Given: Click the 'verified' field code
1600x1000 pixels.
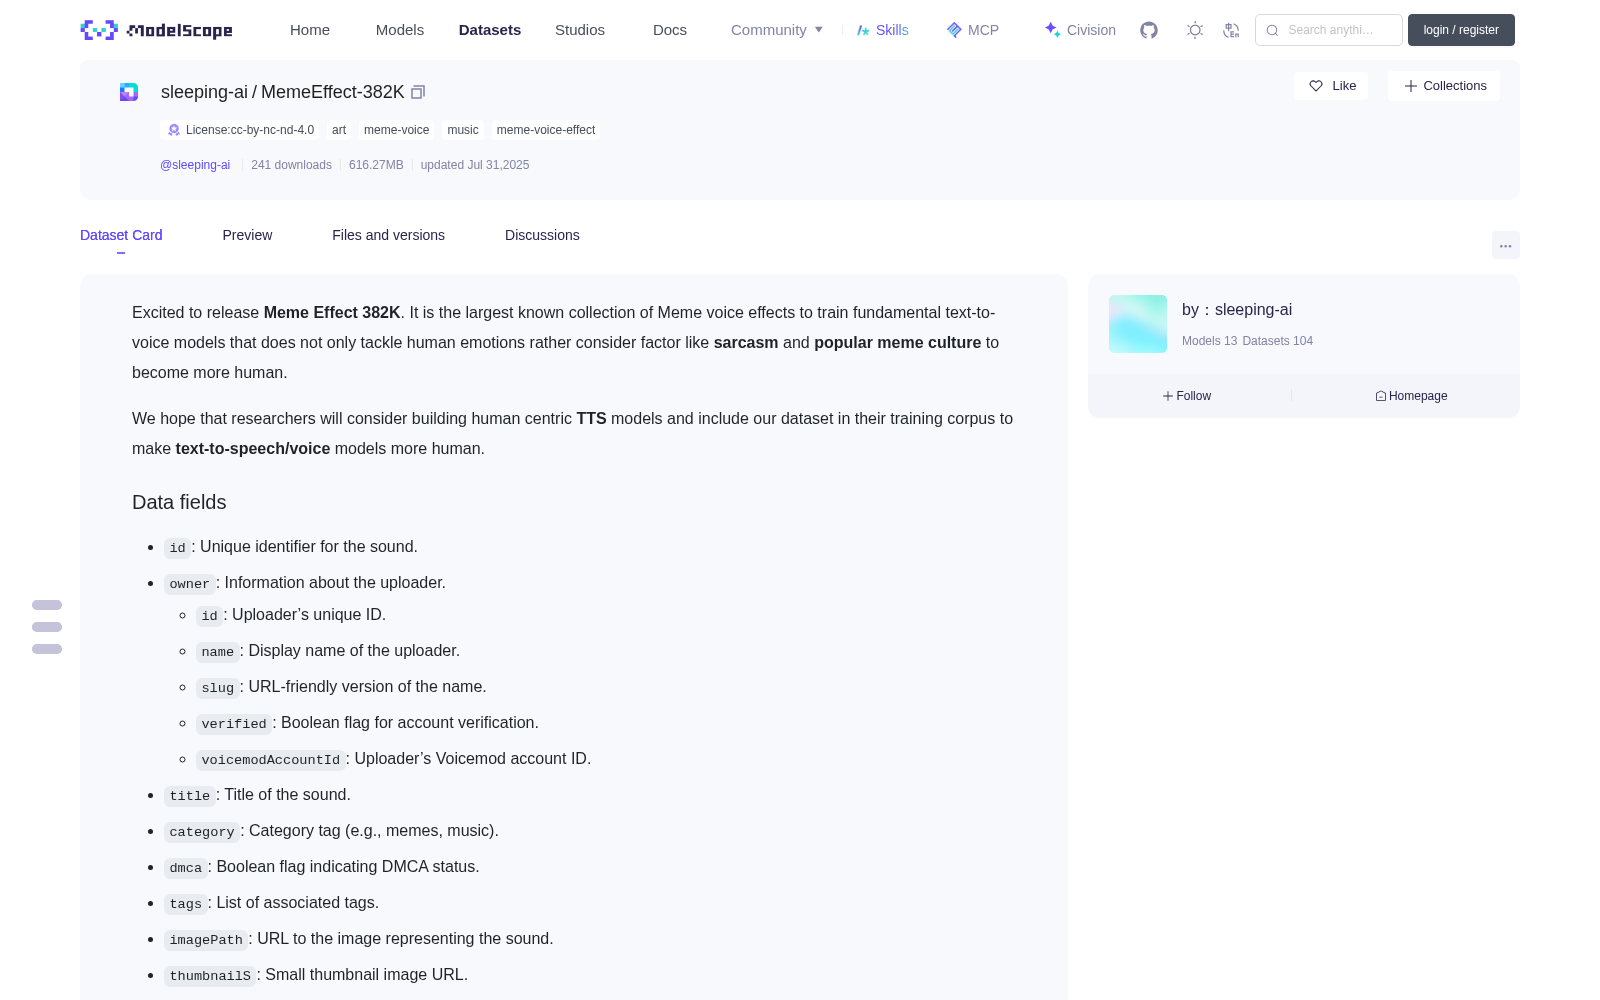Looking at the screenshot, I should (234, 724).
